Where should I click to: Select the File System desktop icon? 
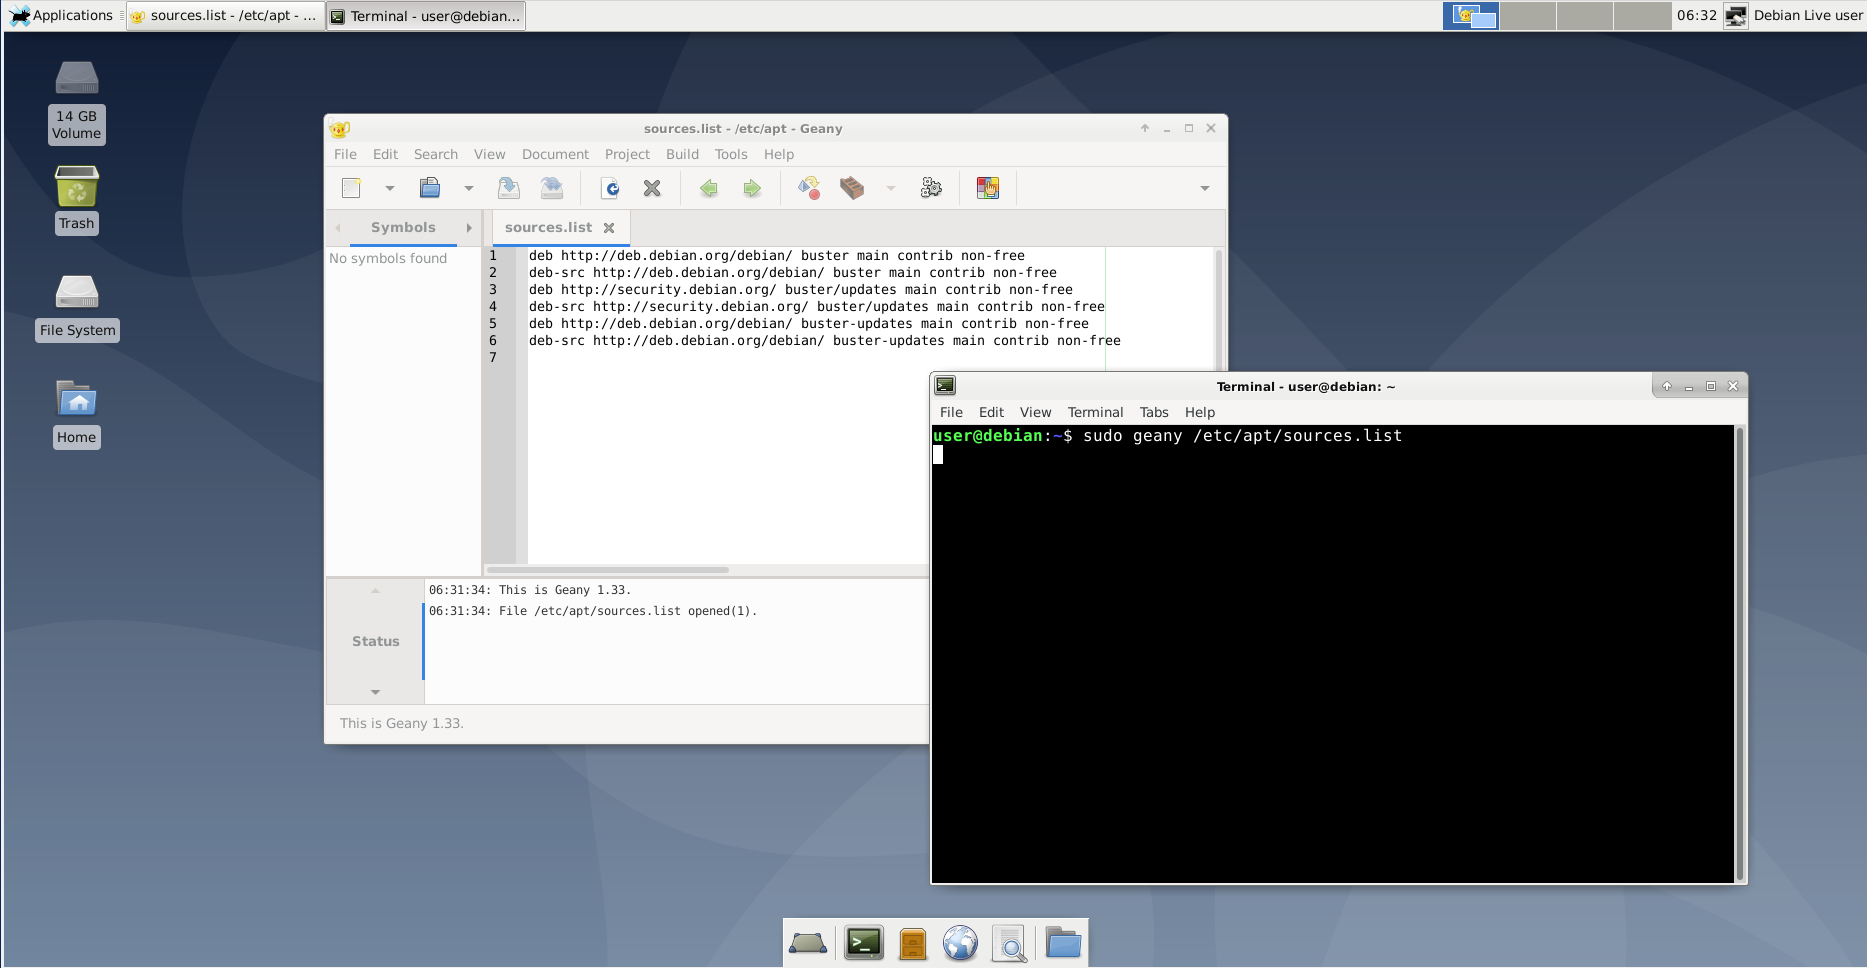[x=77, y=308]
